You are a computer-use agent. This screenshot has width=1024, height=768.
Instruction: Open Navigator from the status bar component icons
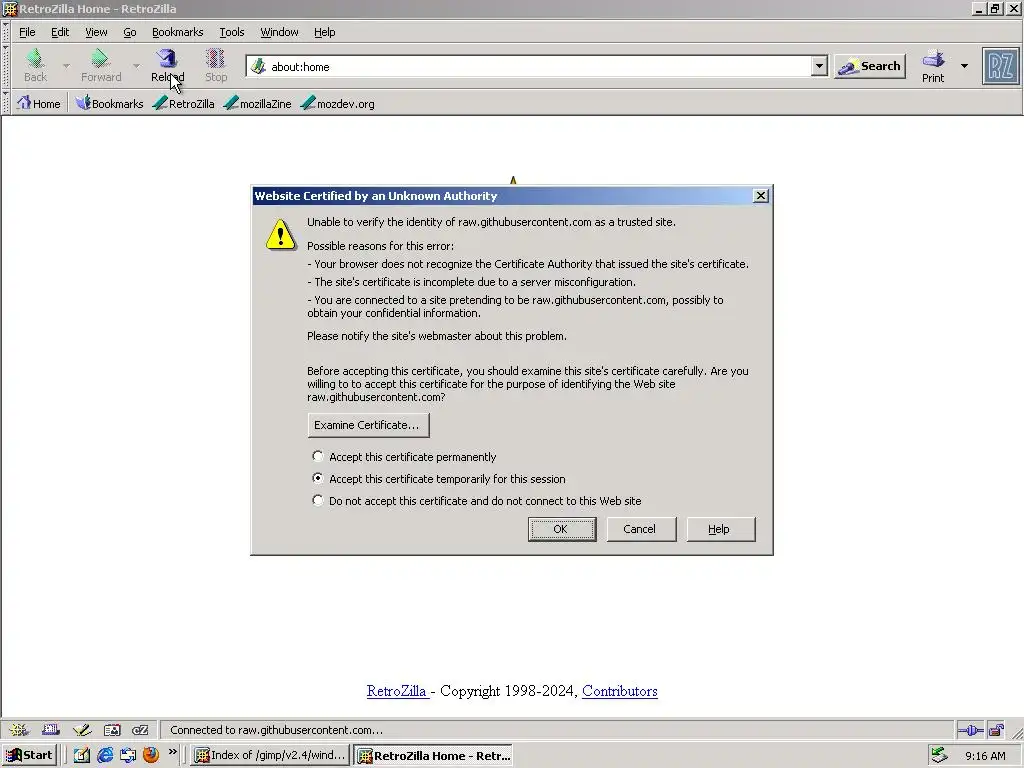tap(18, 729)
